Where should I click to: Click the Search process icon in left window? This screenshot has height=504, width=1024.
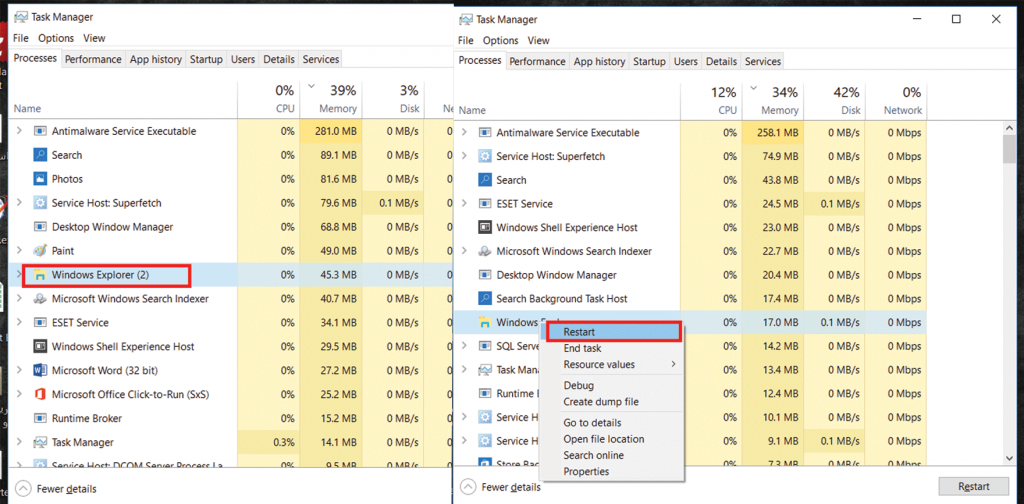40,155
